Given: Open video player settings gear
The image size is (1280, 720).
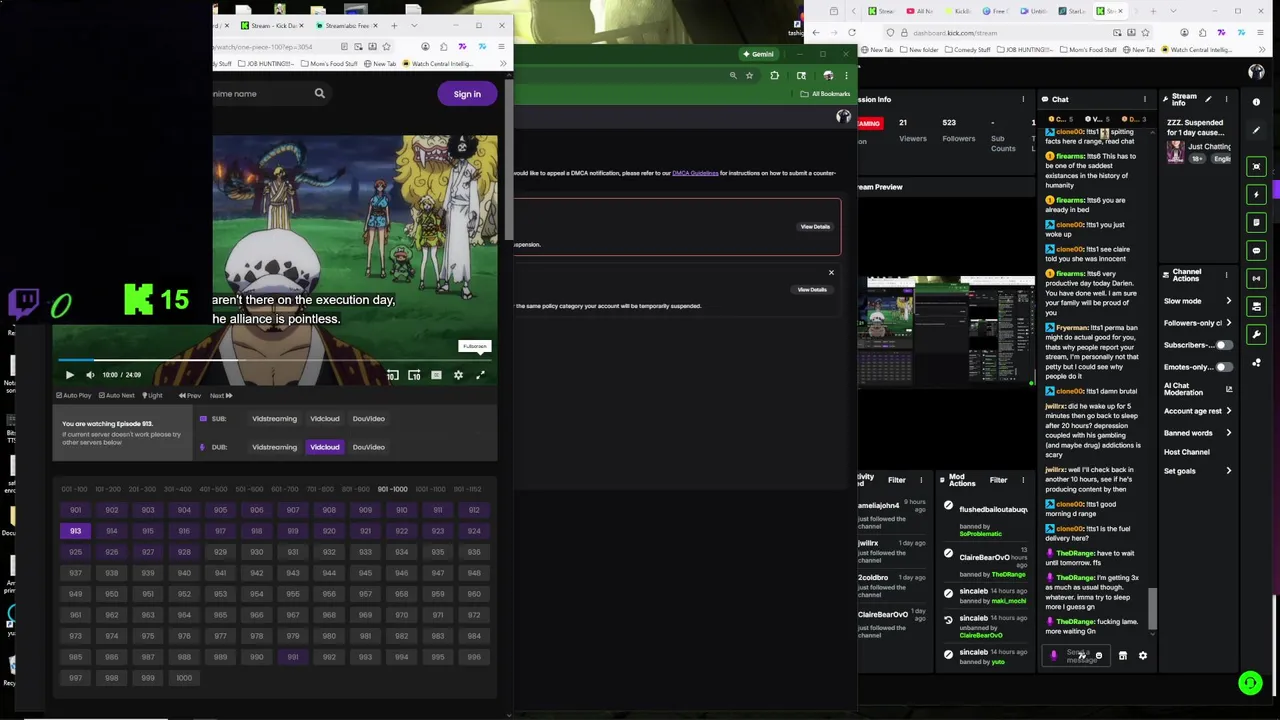Looking at the screenshot, I should click(458, 375).
